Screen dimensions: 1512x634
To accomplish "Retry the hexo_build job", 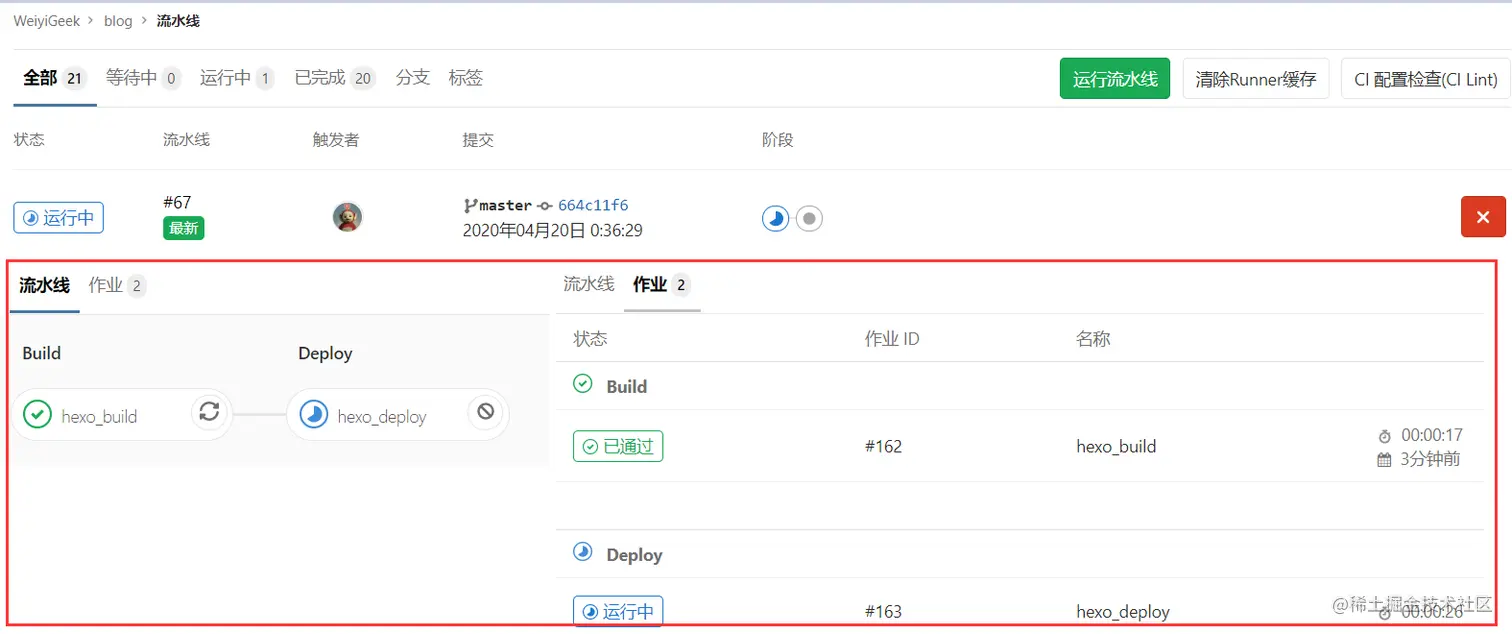I will [209, 412].
